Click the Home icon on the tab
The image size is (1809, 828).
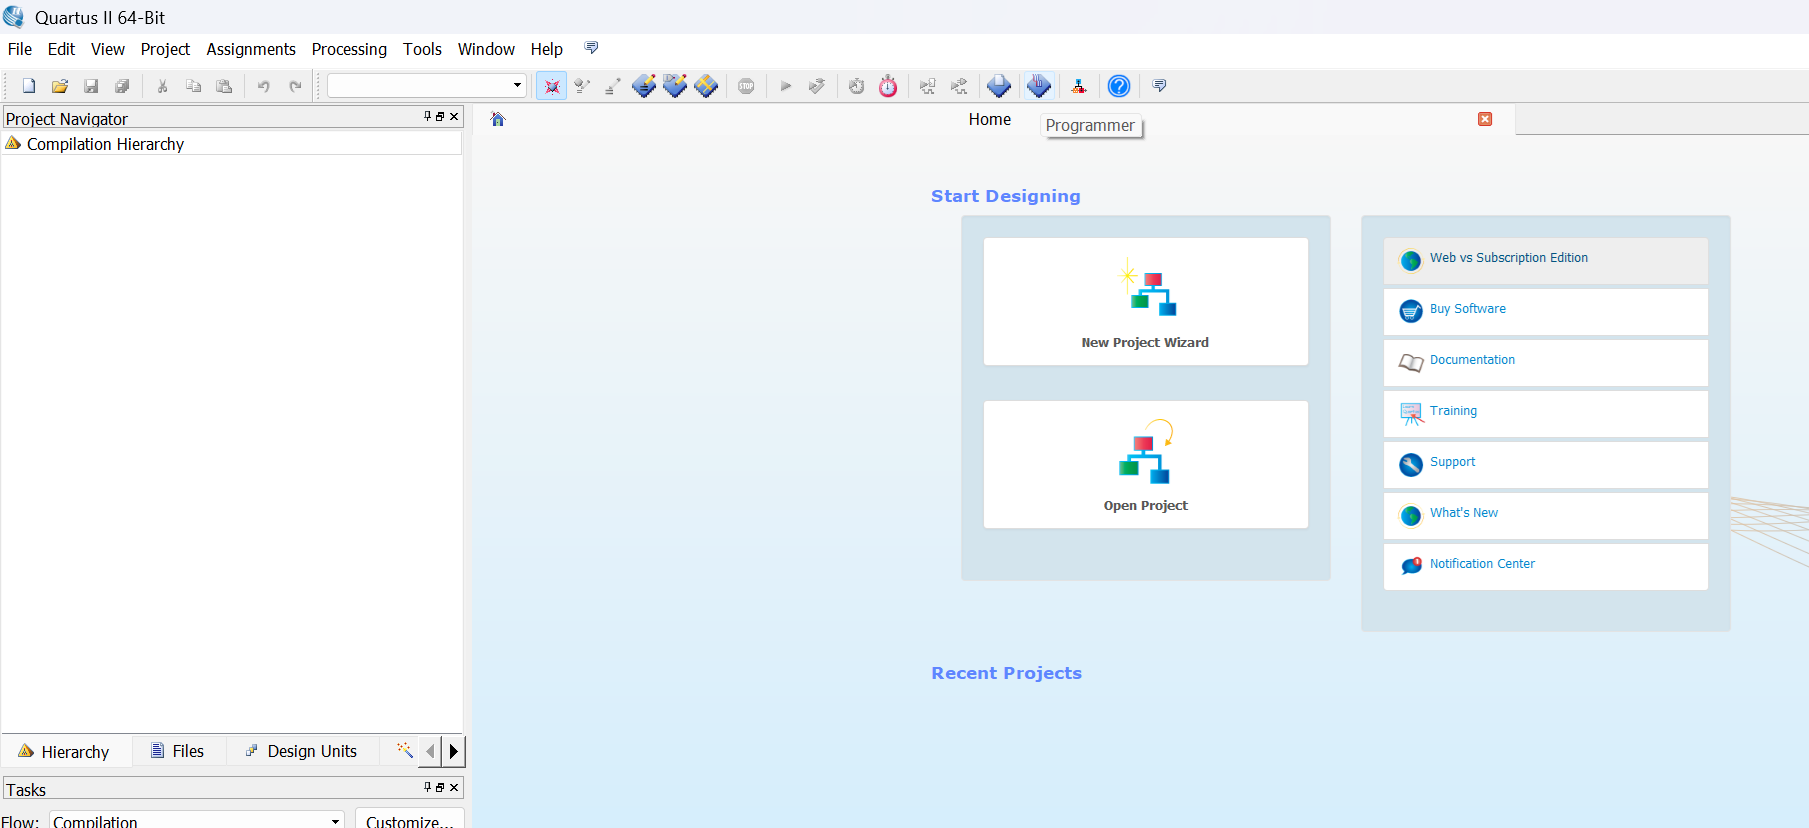pyautogui.click(x=498, y=119)
